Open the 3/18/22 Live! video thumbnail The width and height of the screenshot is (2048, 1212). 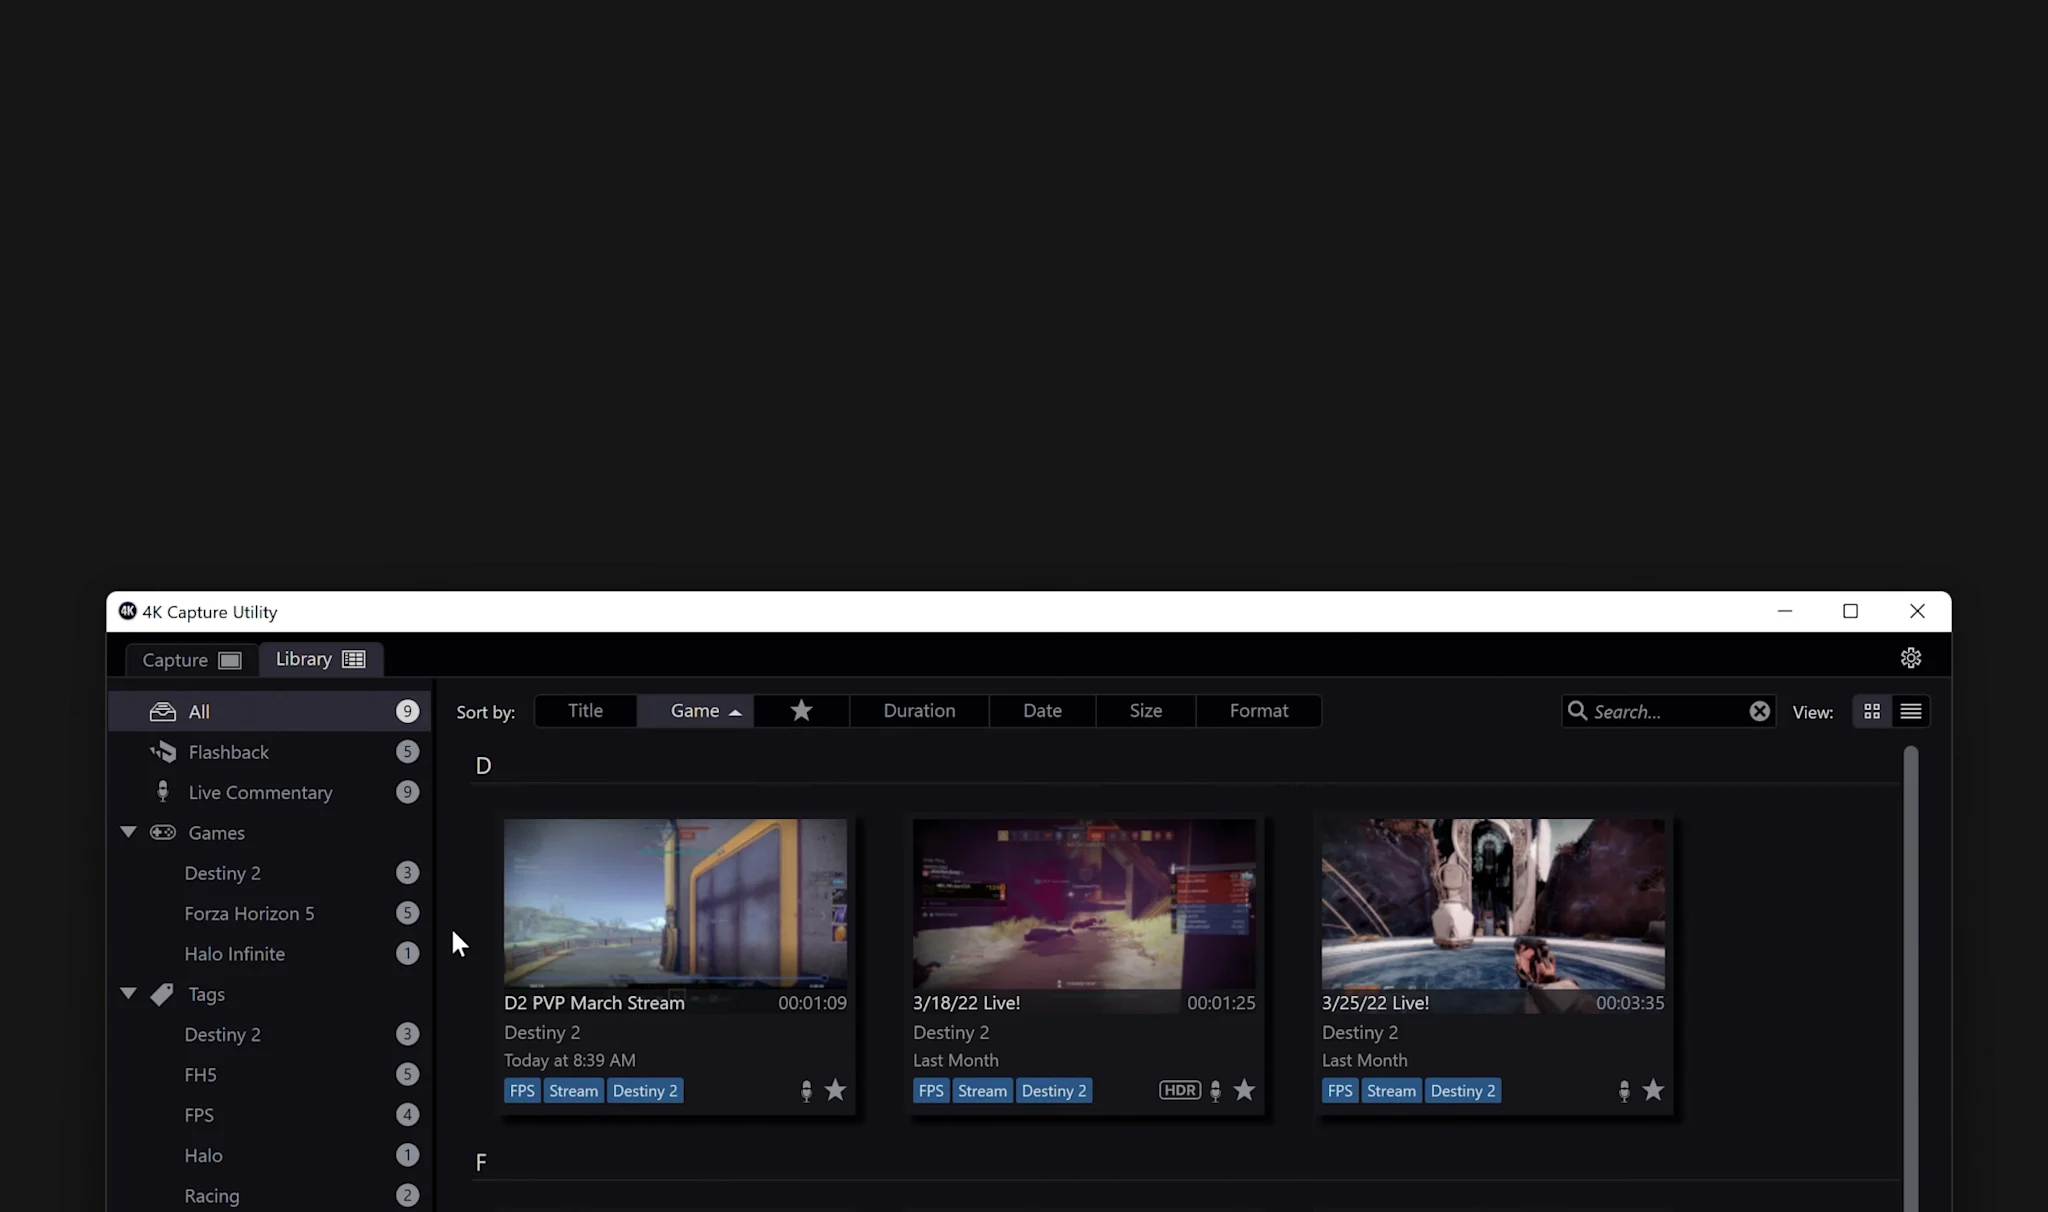tap(1083, 904)
